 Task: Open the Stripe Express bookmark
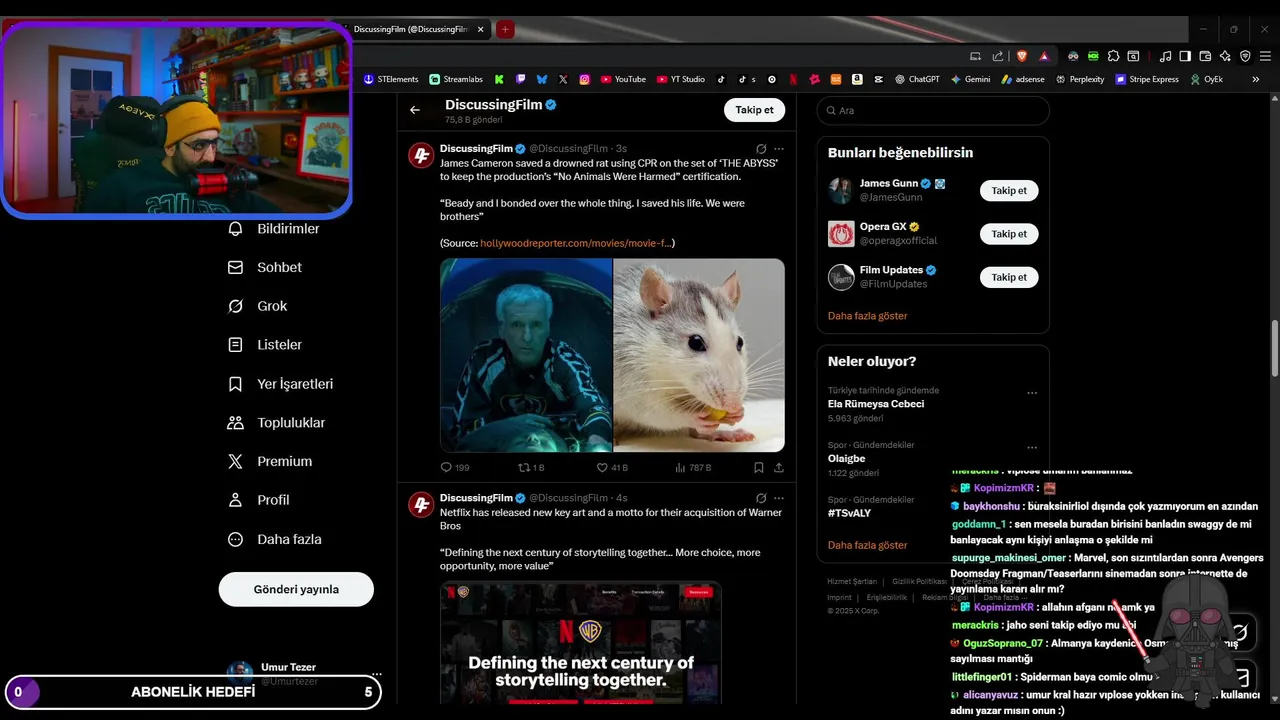(x=1147, y=79)
